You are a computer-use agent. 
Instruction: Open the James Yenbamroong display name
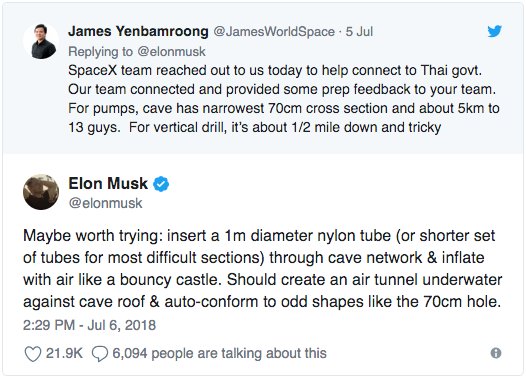point(138,32)
